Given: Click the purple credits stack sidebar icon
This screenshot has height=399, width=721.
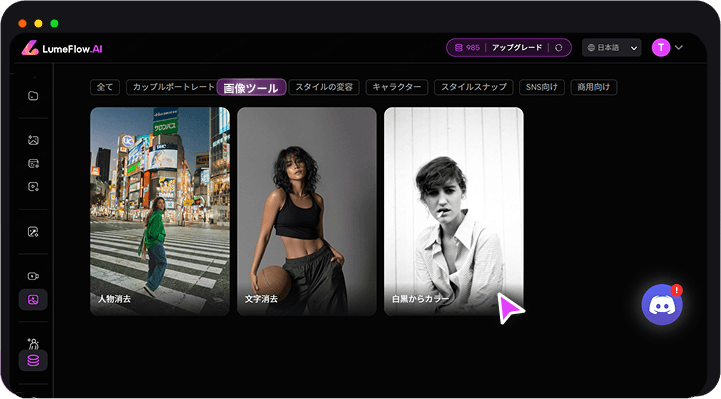Looking at the screenshot, I should coord(33,360).
